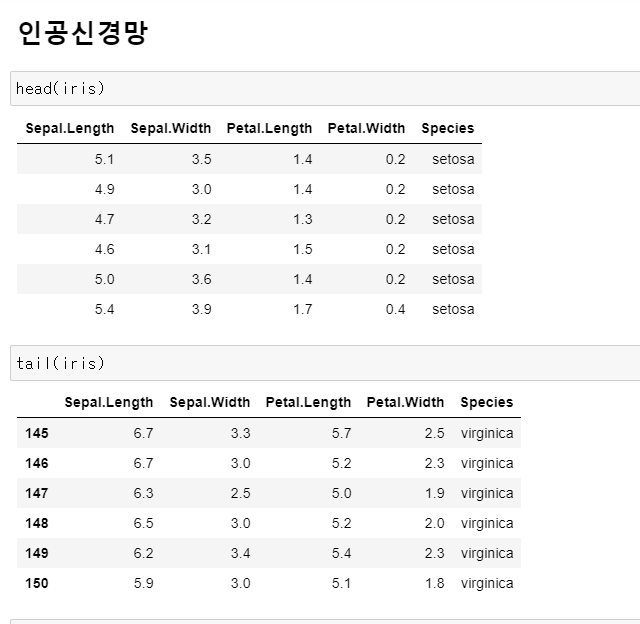Click setosa in the 4.7 row
The width and height of the screenshot is (640, 624).
point(453,219)
